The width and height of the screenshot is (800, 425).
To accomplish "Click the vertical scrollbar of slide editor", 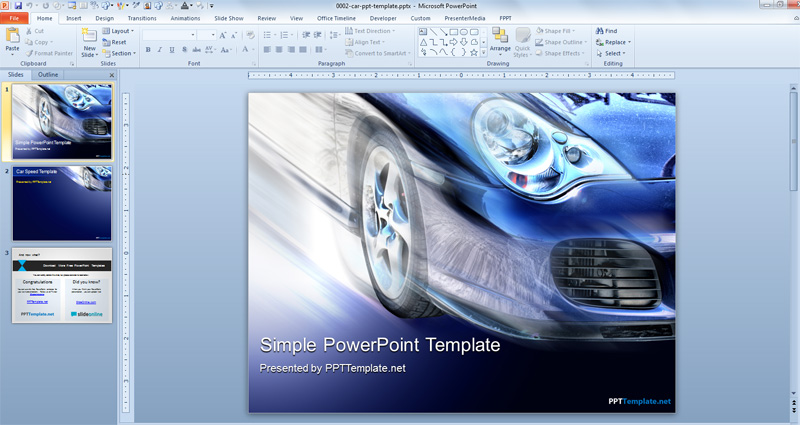I will tap(793, 242).
